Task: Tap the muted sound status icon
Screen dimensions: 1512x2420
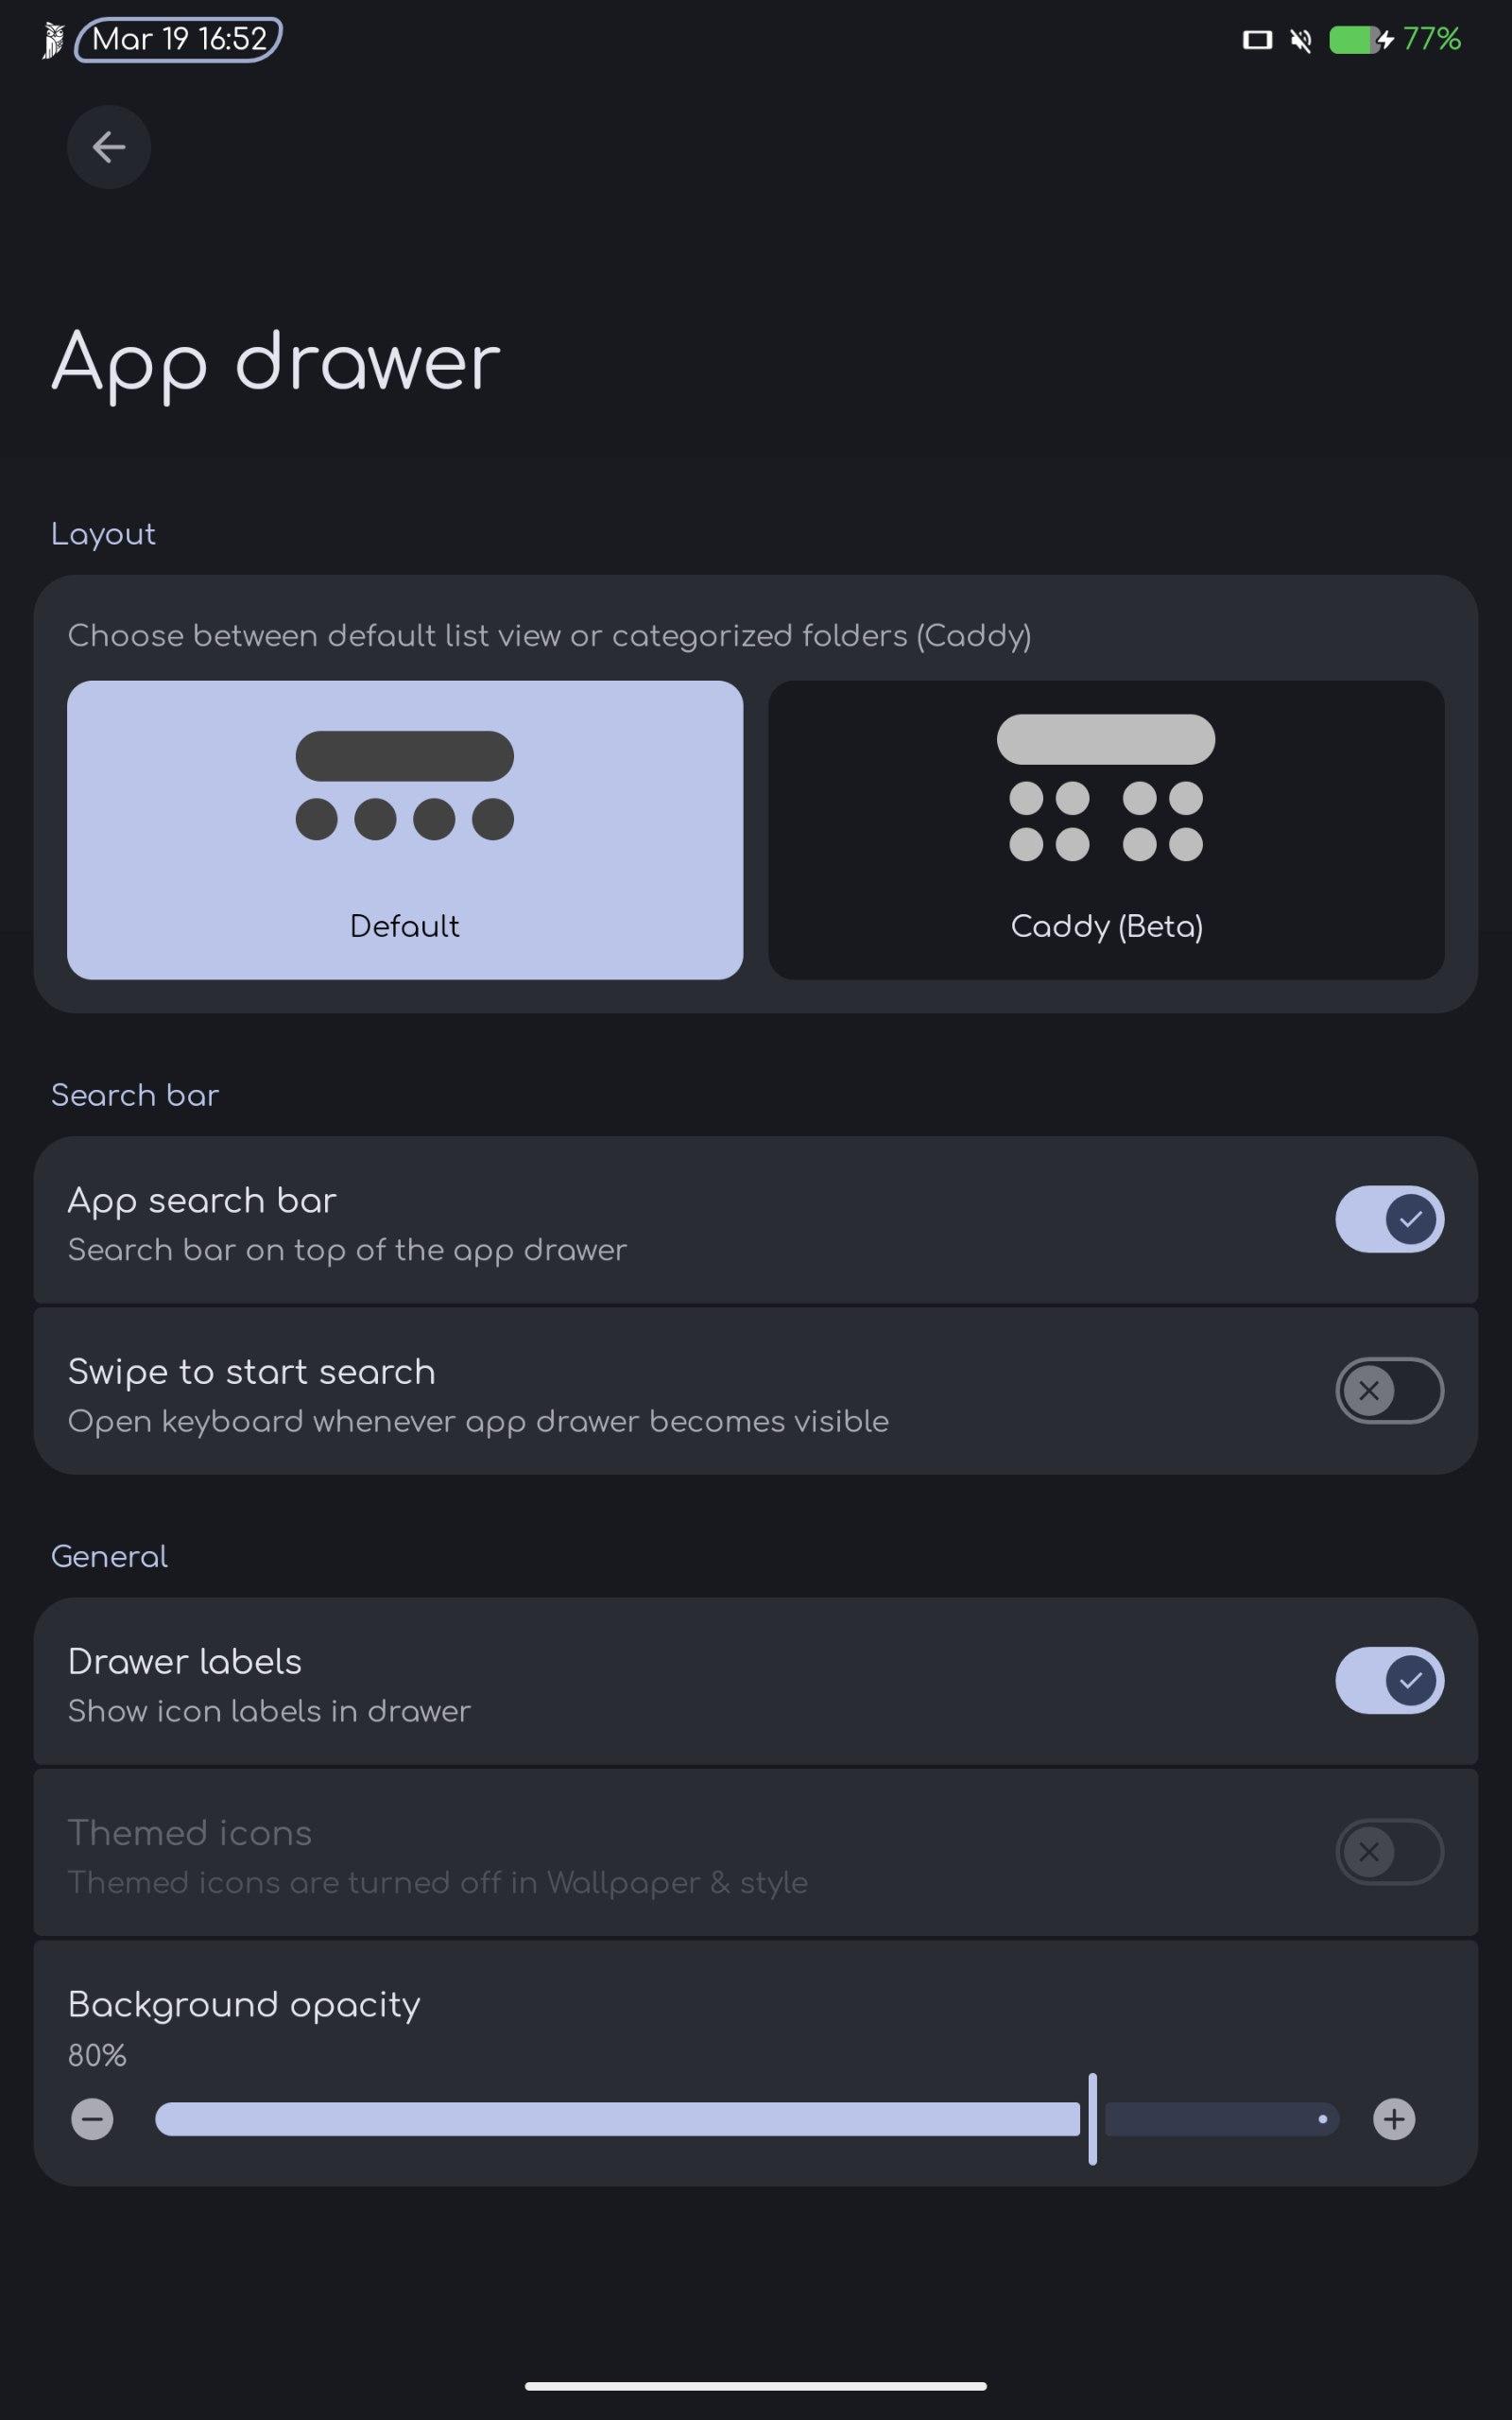Action: (1300, 40)
